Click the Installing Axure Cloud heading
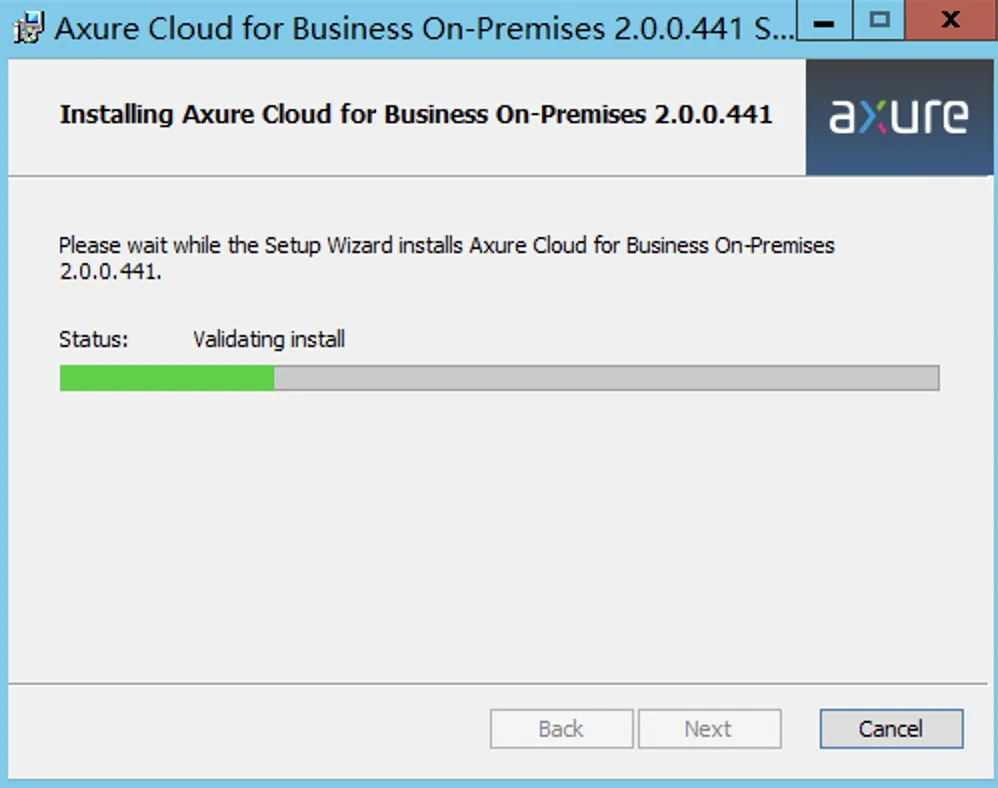Viewport: 998px width, 788px height. coord(417,114)
